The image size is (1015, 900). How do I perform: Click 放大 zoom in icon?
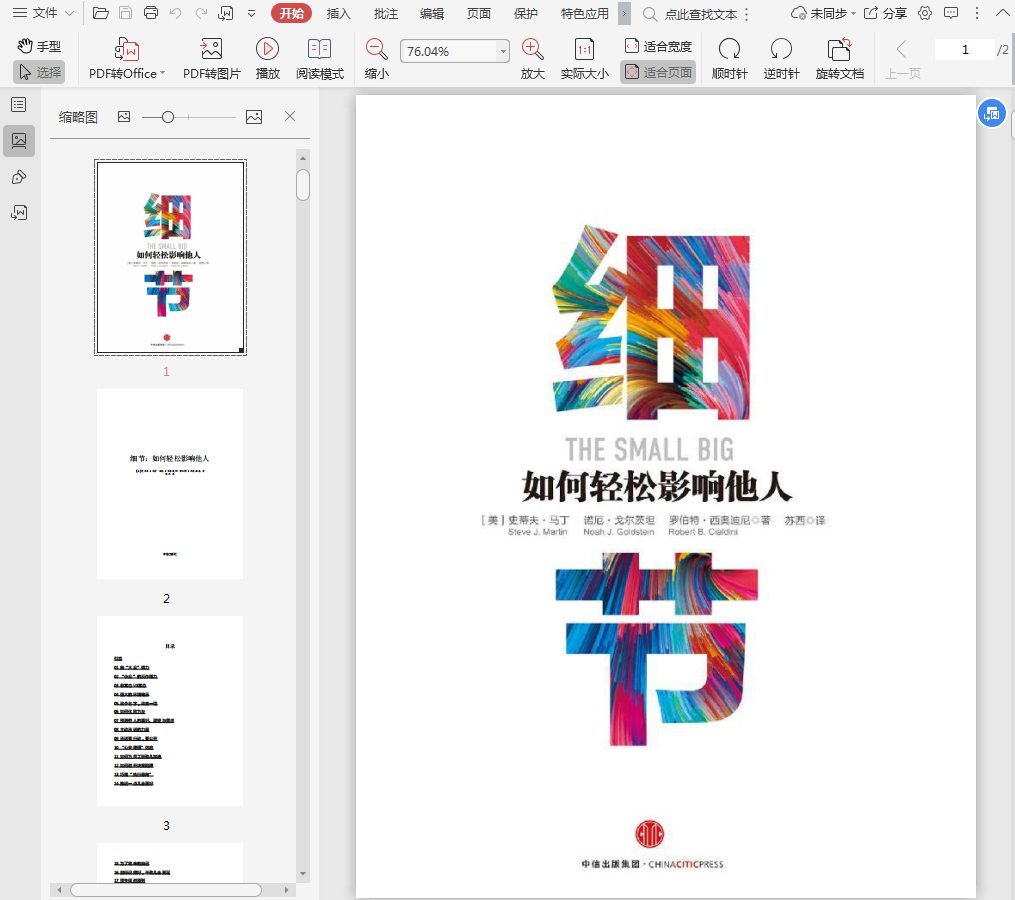(533, 50)
